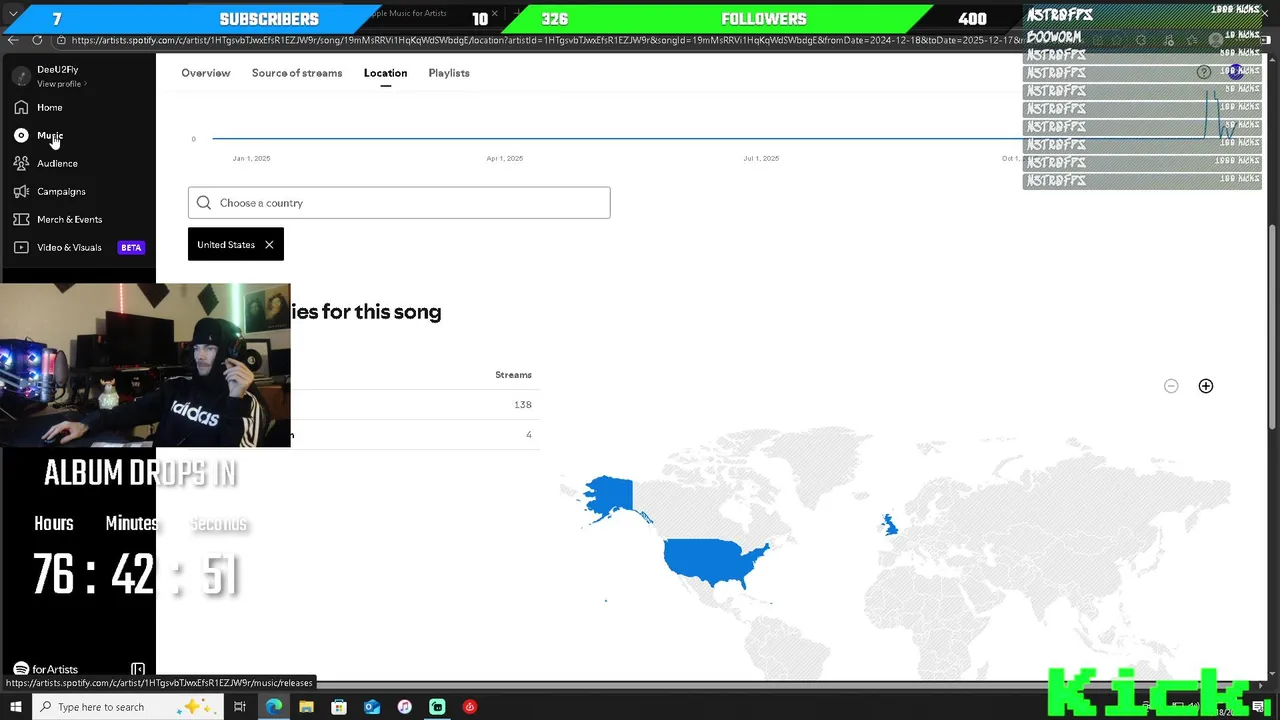The width and height of the screenshot is (1280, 720).
Task: Open File Explorer from taskbar
Action: click(306, 707)
